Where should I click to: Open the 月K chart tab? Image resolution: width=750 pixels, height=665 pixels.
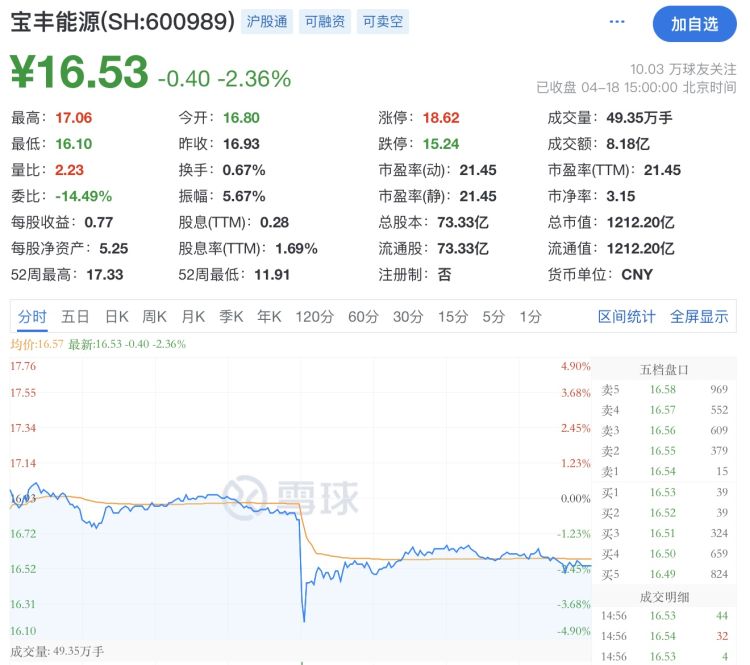[193, 317]
